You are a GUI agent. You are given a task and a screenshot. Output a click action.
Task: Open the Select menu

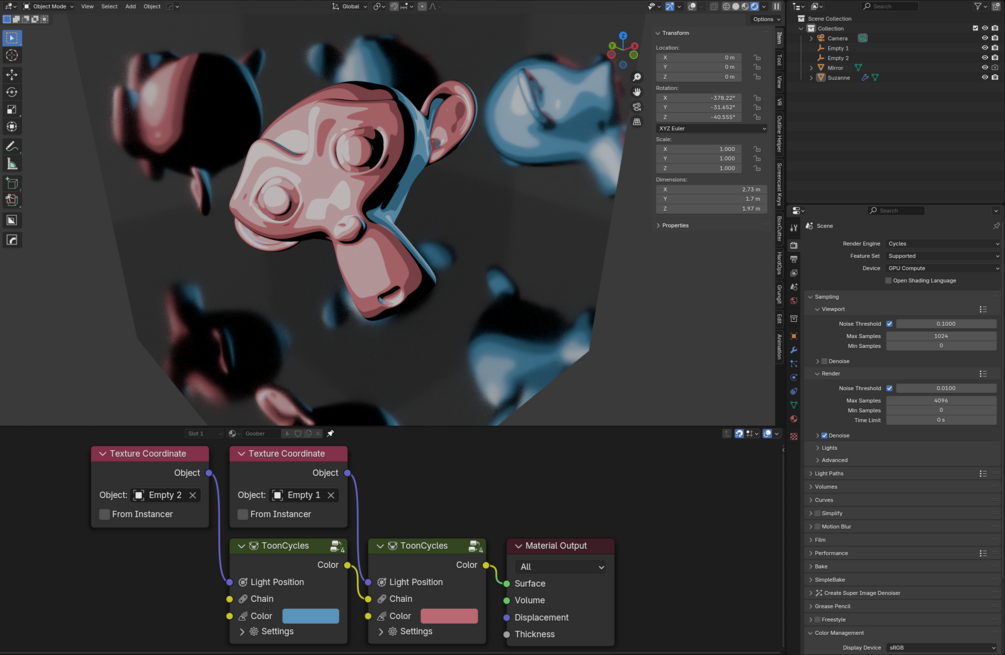tap(109, 6)
